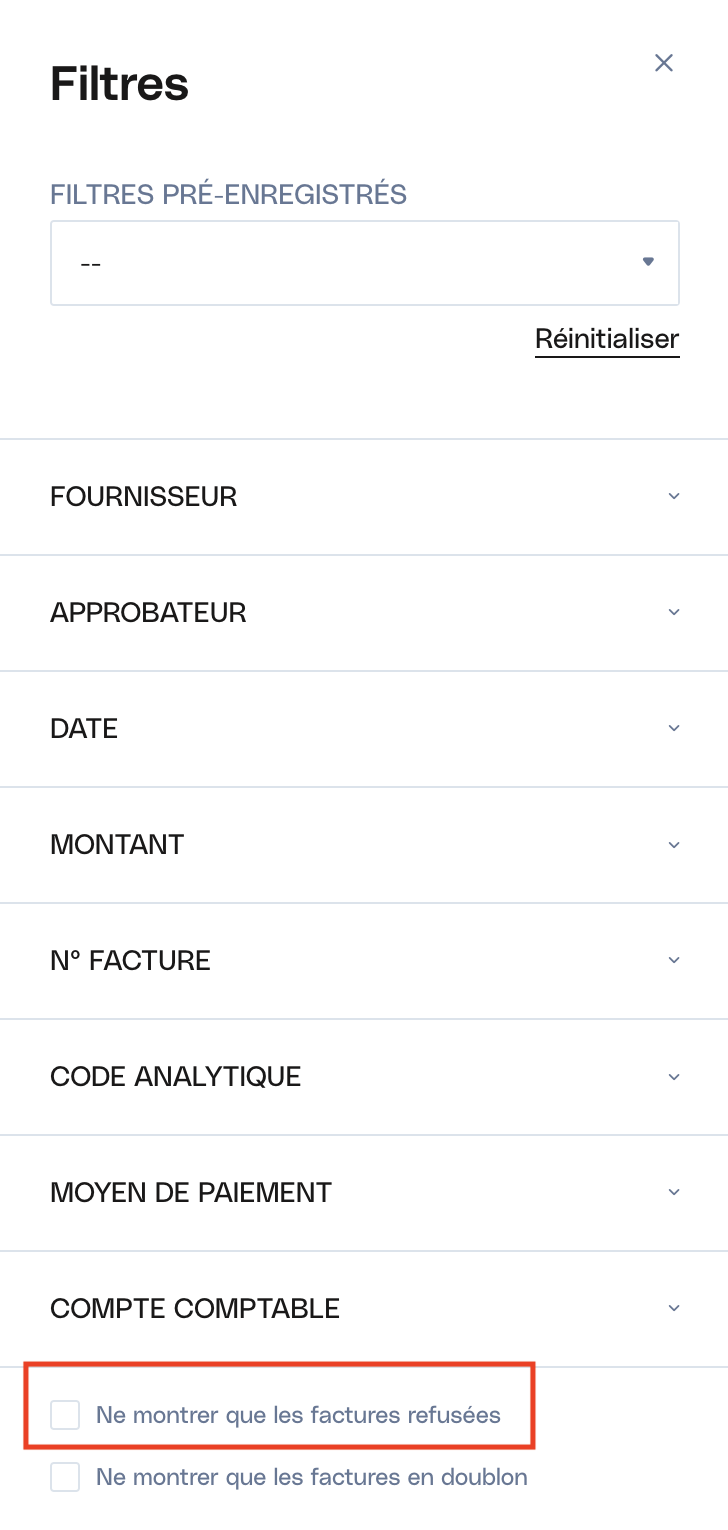Open the DATE filter row
This screenshot has width=728, height=1530.
(364, 729)
